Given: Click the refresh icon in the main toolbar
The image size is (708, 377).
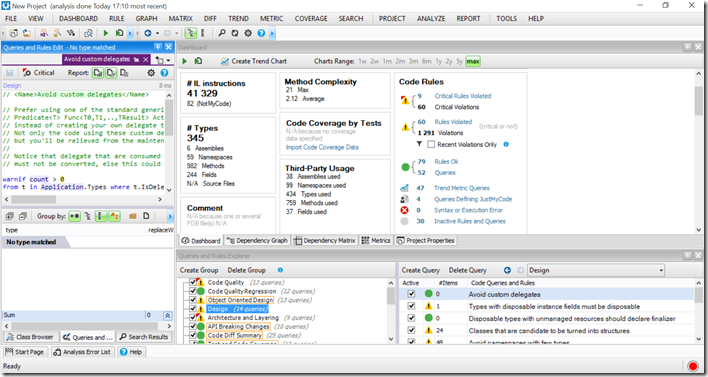Looking at the screenshot, I should click(x=235, y=33).
